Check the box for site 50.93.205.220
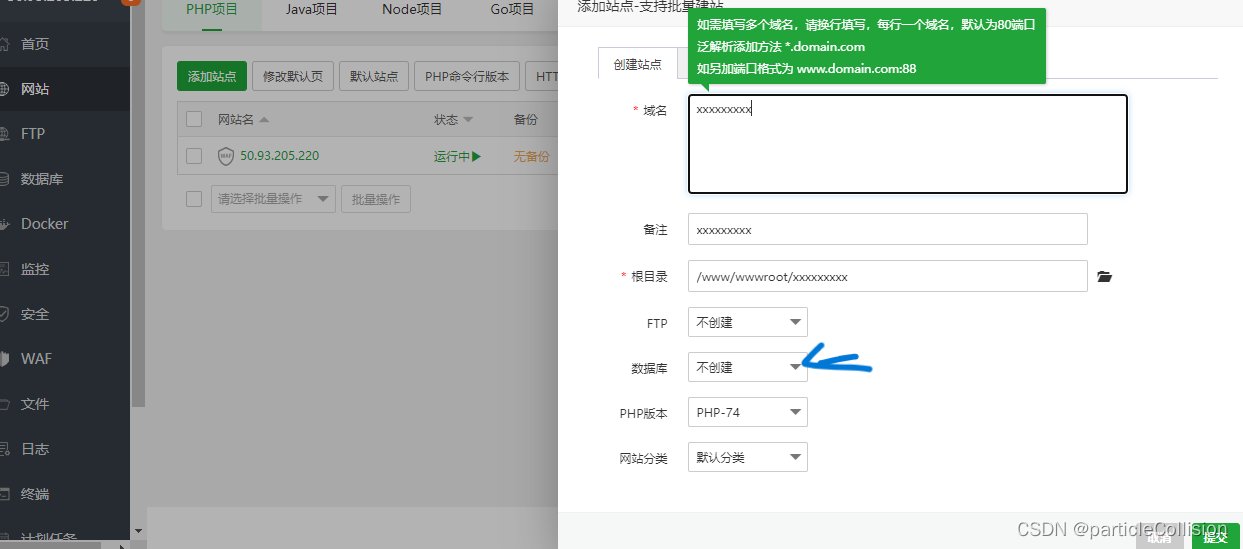 (x=194, y=156)
